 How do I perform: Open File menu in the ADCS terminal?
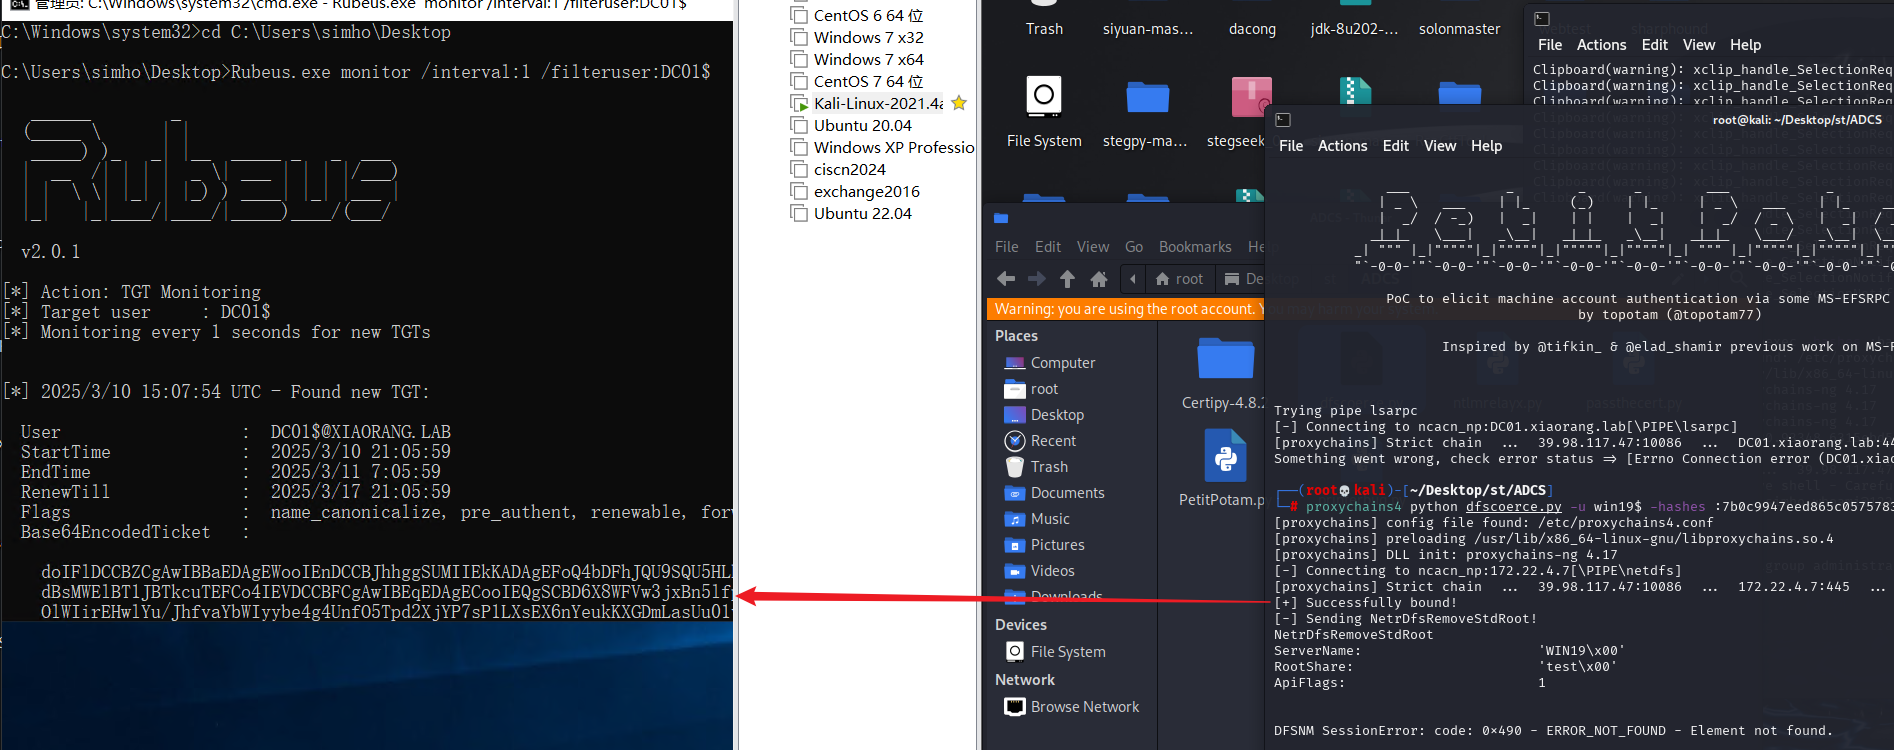coord(1291,146)
